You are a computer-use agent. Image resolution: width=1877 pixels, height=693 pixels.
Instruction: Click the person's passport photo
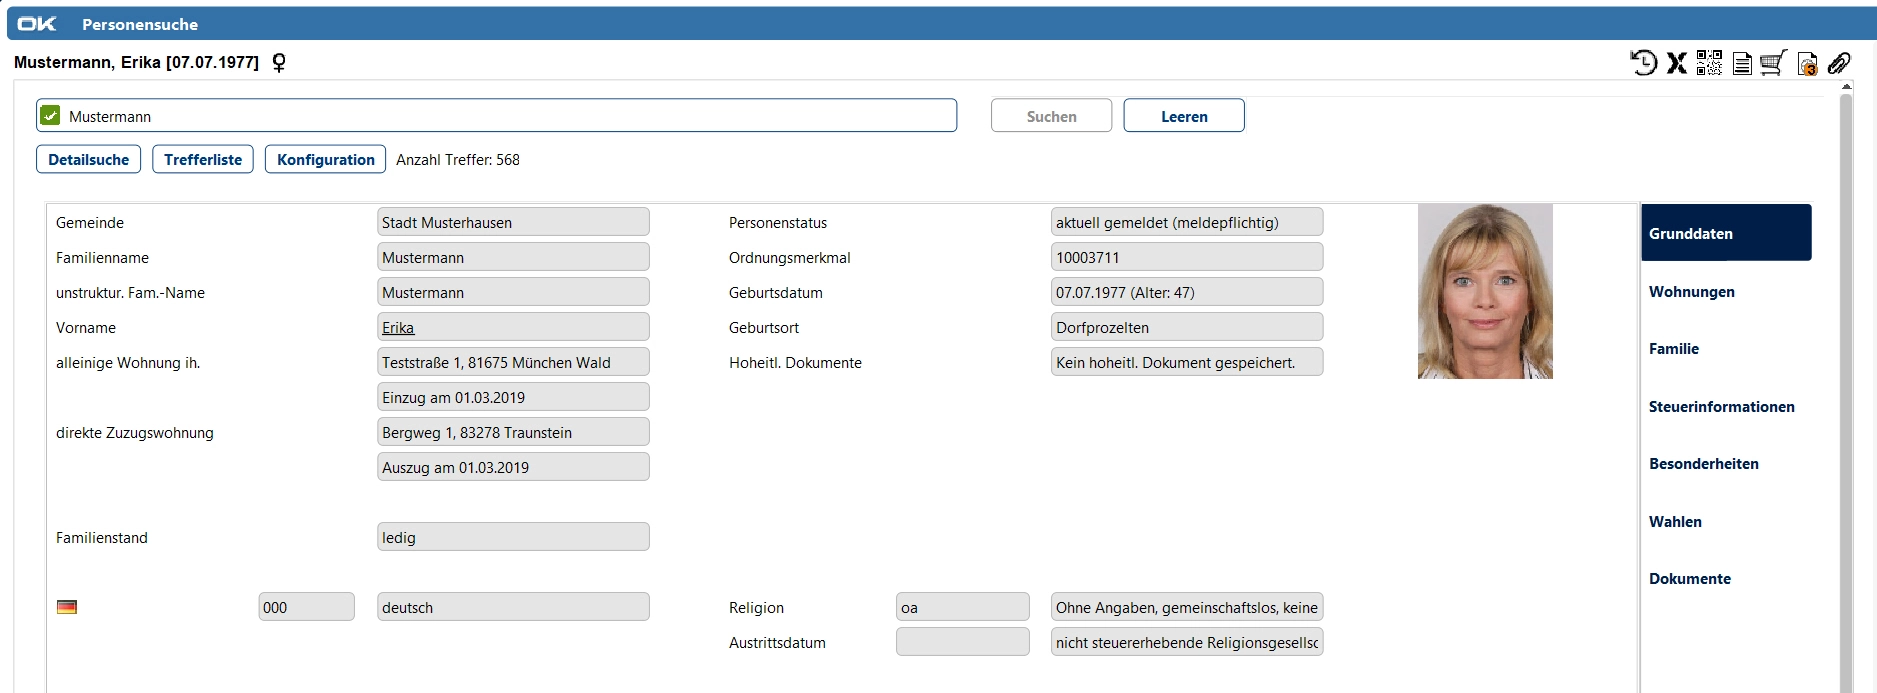1485,291
